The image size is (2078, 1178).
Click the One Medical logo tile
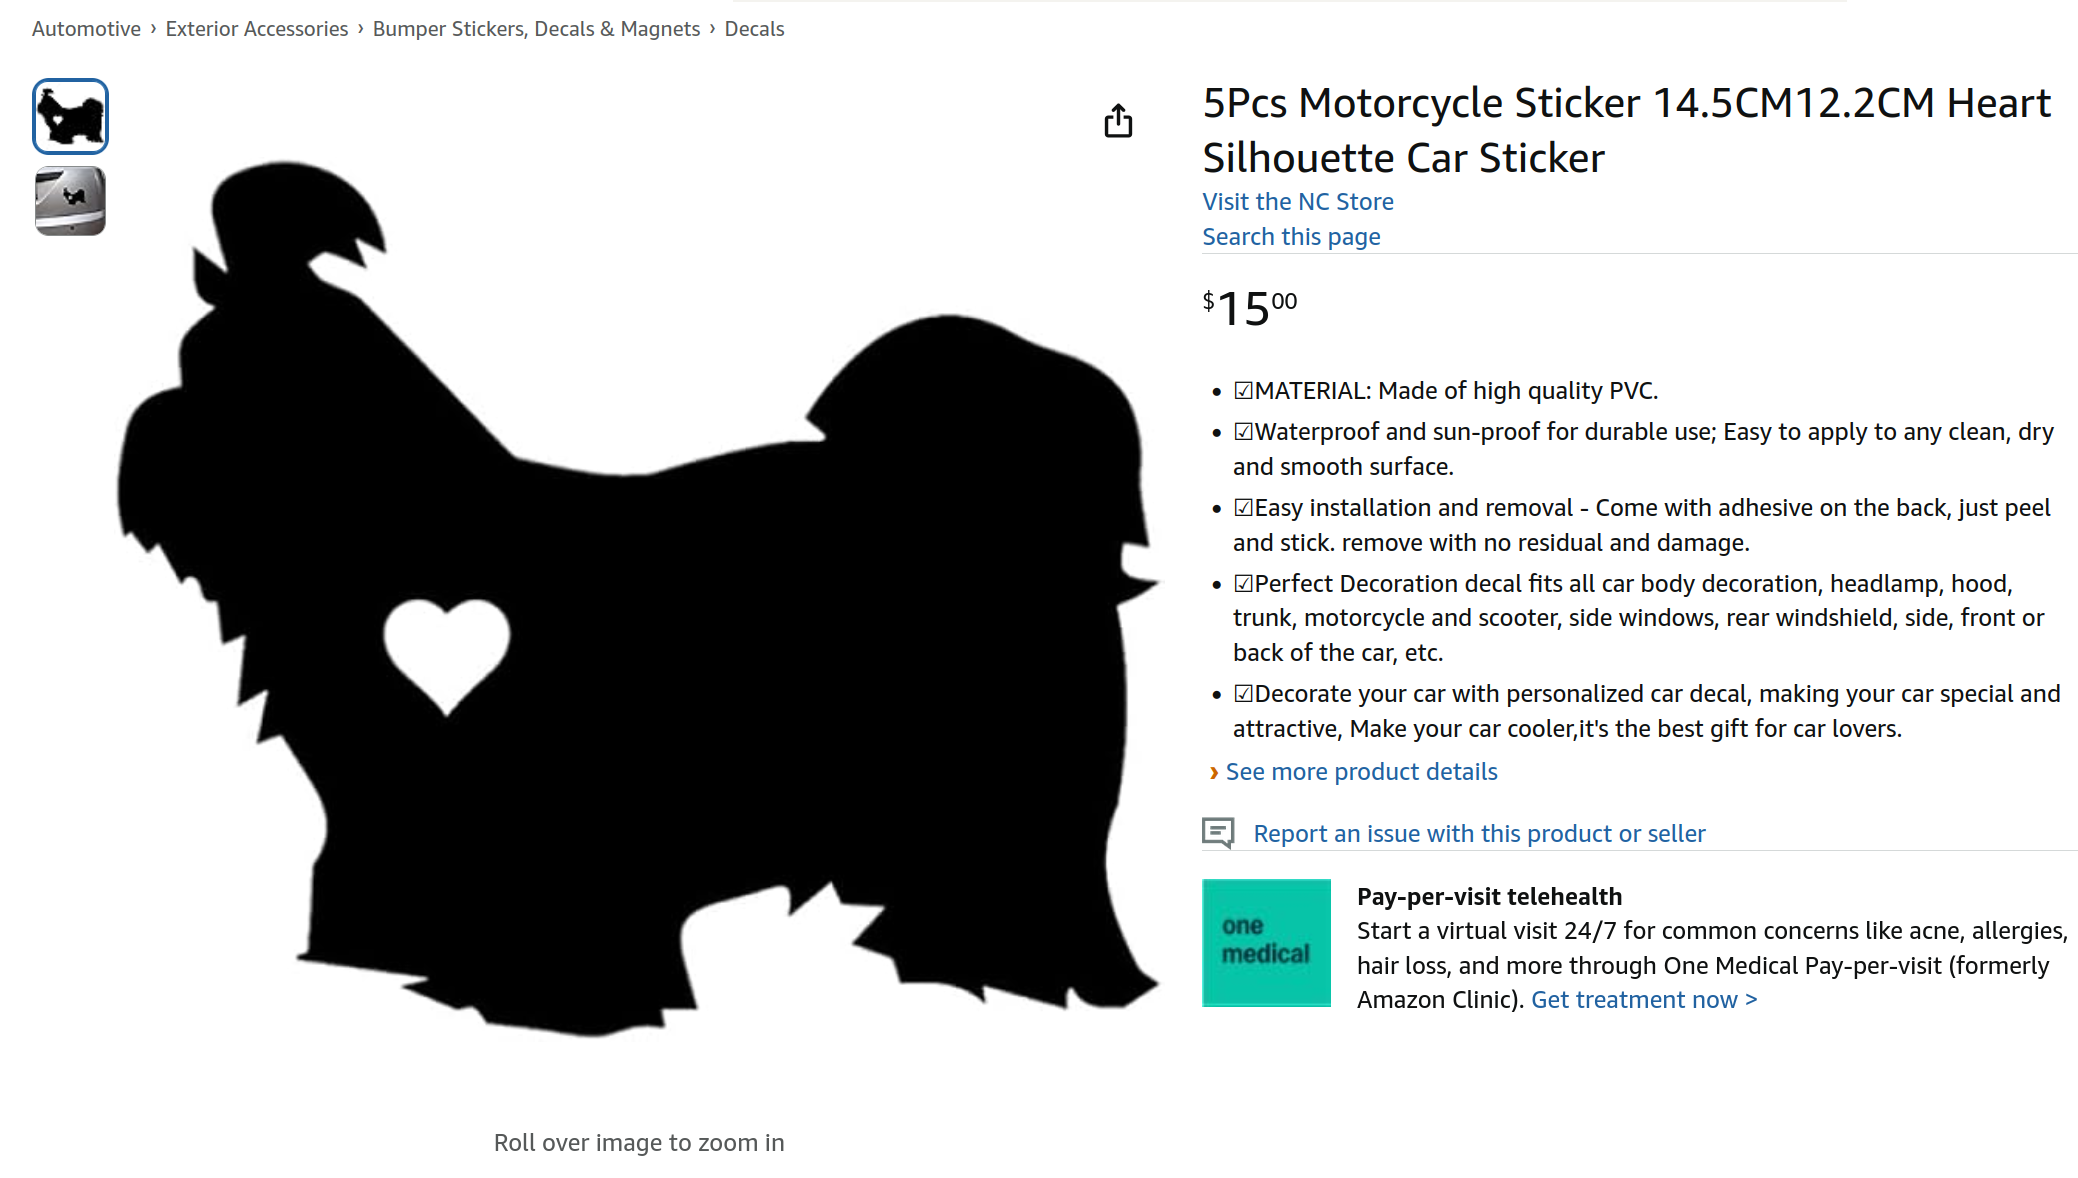pyautogui.click(x=1266, y=942)
